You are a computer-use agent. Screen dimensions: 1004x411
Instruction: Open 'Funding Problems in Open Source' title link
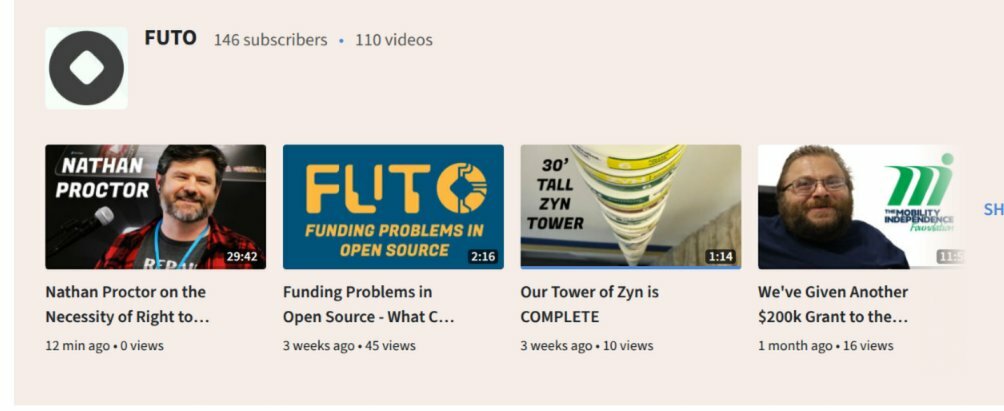click(x=369, y=305)
